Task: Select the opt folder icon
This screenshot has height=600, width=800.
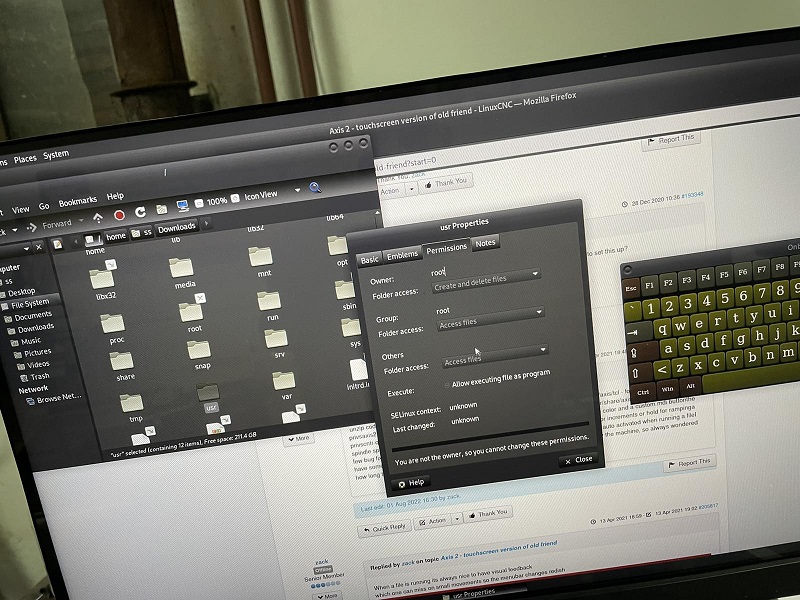Action: click(x=337, y=245)
